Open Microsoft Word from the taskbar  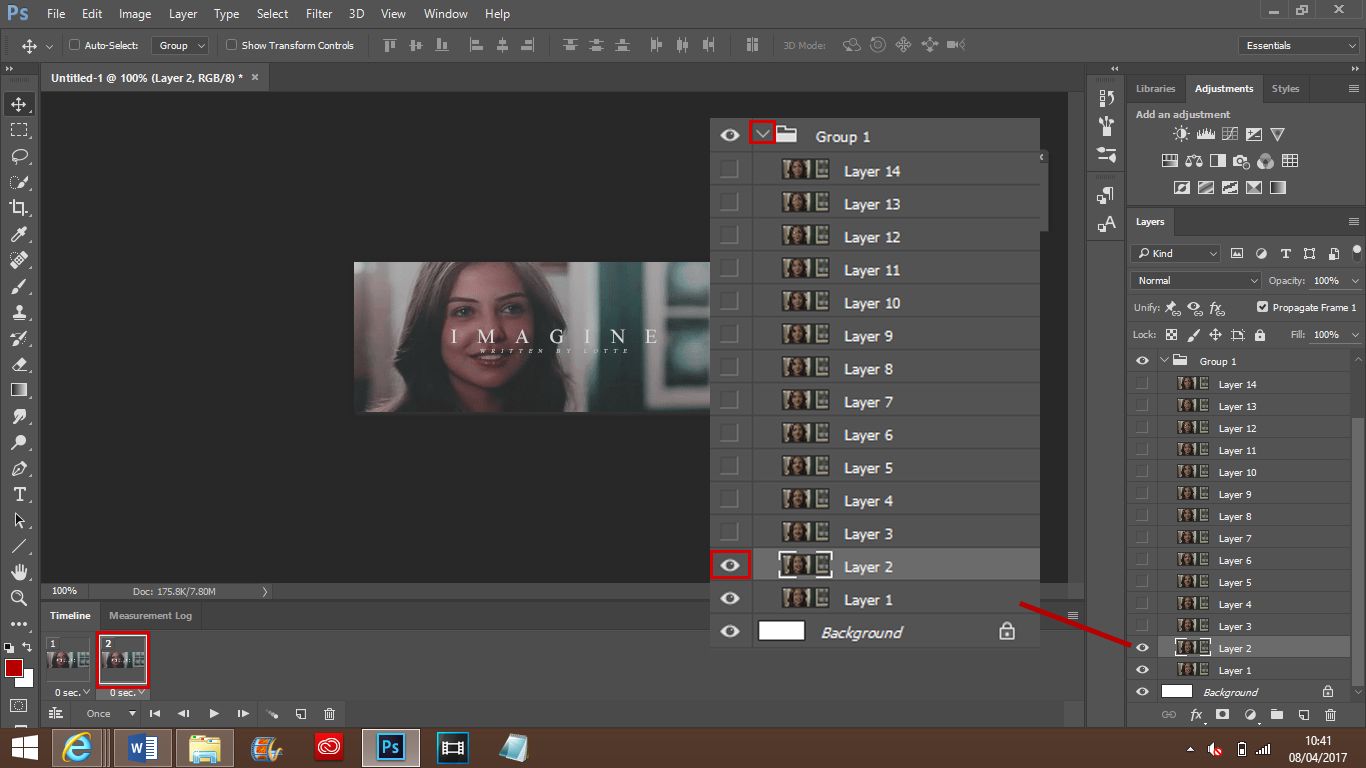tap(143, 747)
